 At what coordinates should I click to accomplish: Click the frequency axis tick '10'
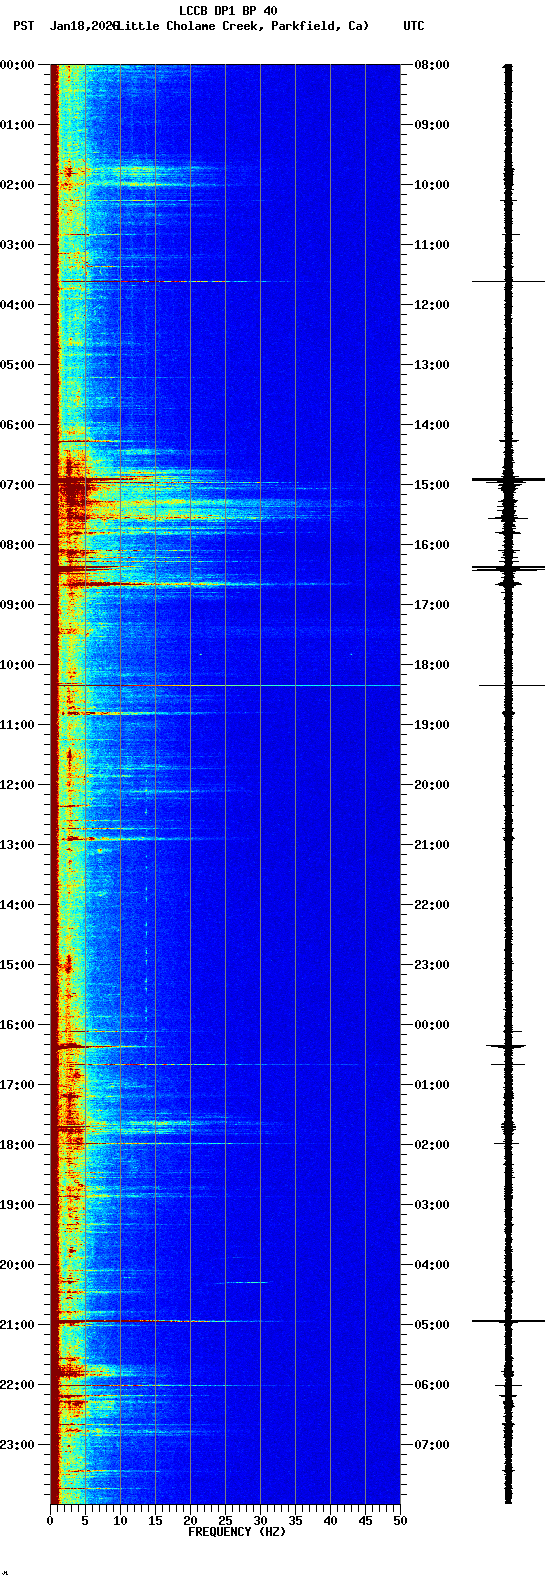(x=120, y=1521)
